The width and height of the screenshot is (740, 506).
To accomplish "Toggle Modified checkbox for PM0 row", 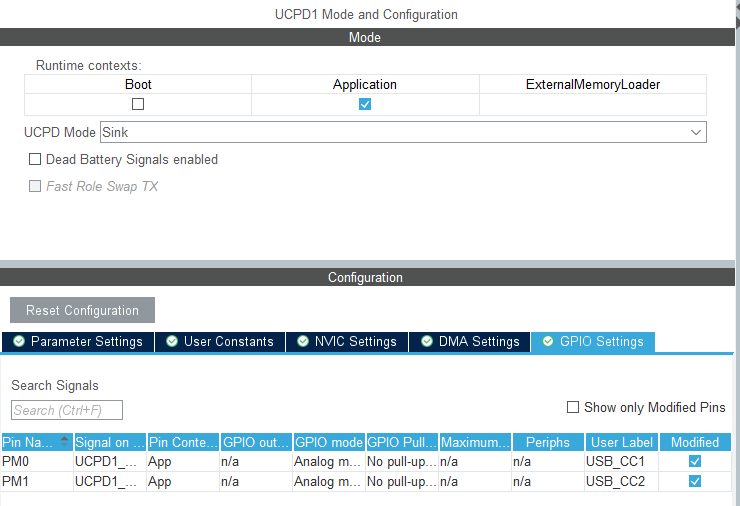I will click(x=695, y=462).
